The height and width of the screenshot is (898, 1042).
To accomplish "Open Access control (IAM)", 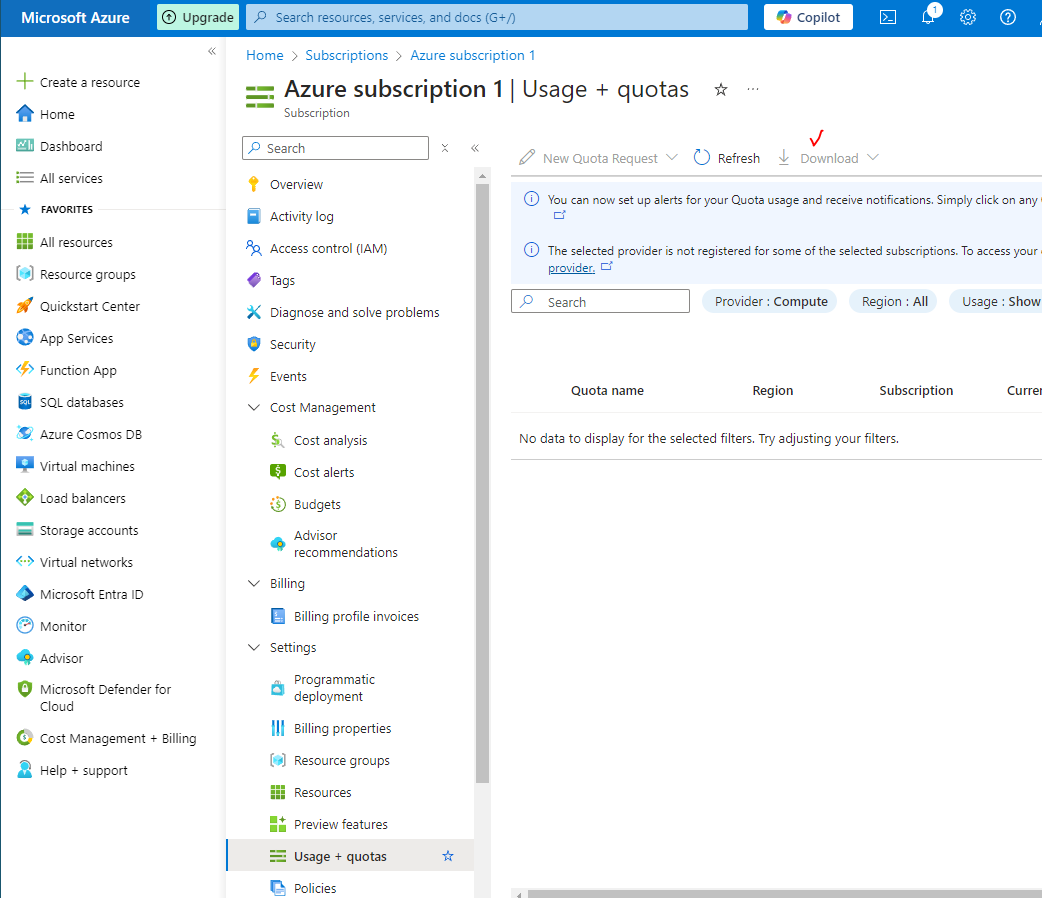I will tap(328, 249).
